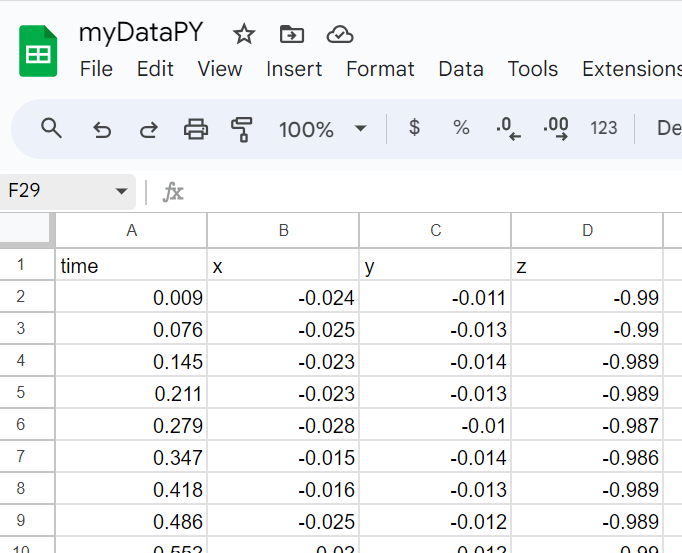
Task: Click the print icon
Action: [x=196, y=129]
